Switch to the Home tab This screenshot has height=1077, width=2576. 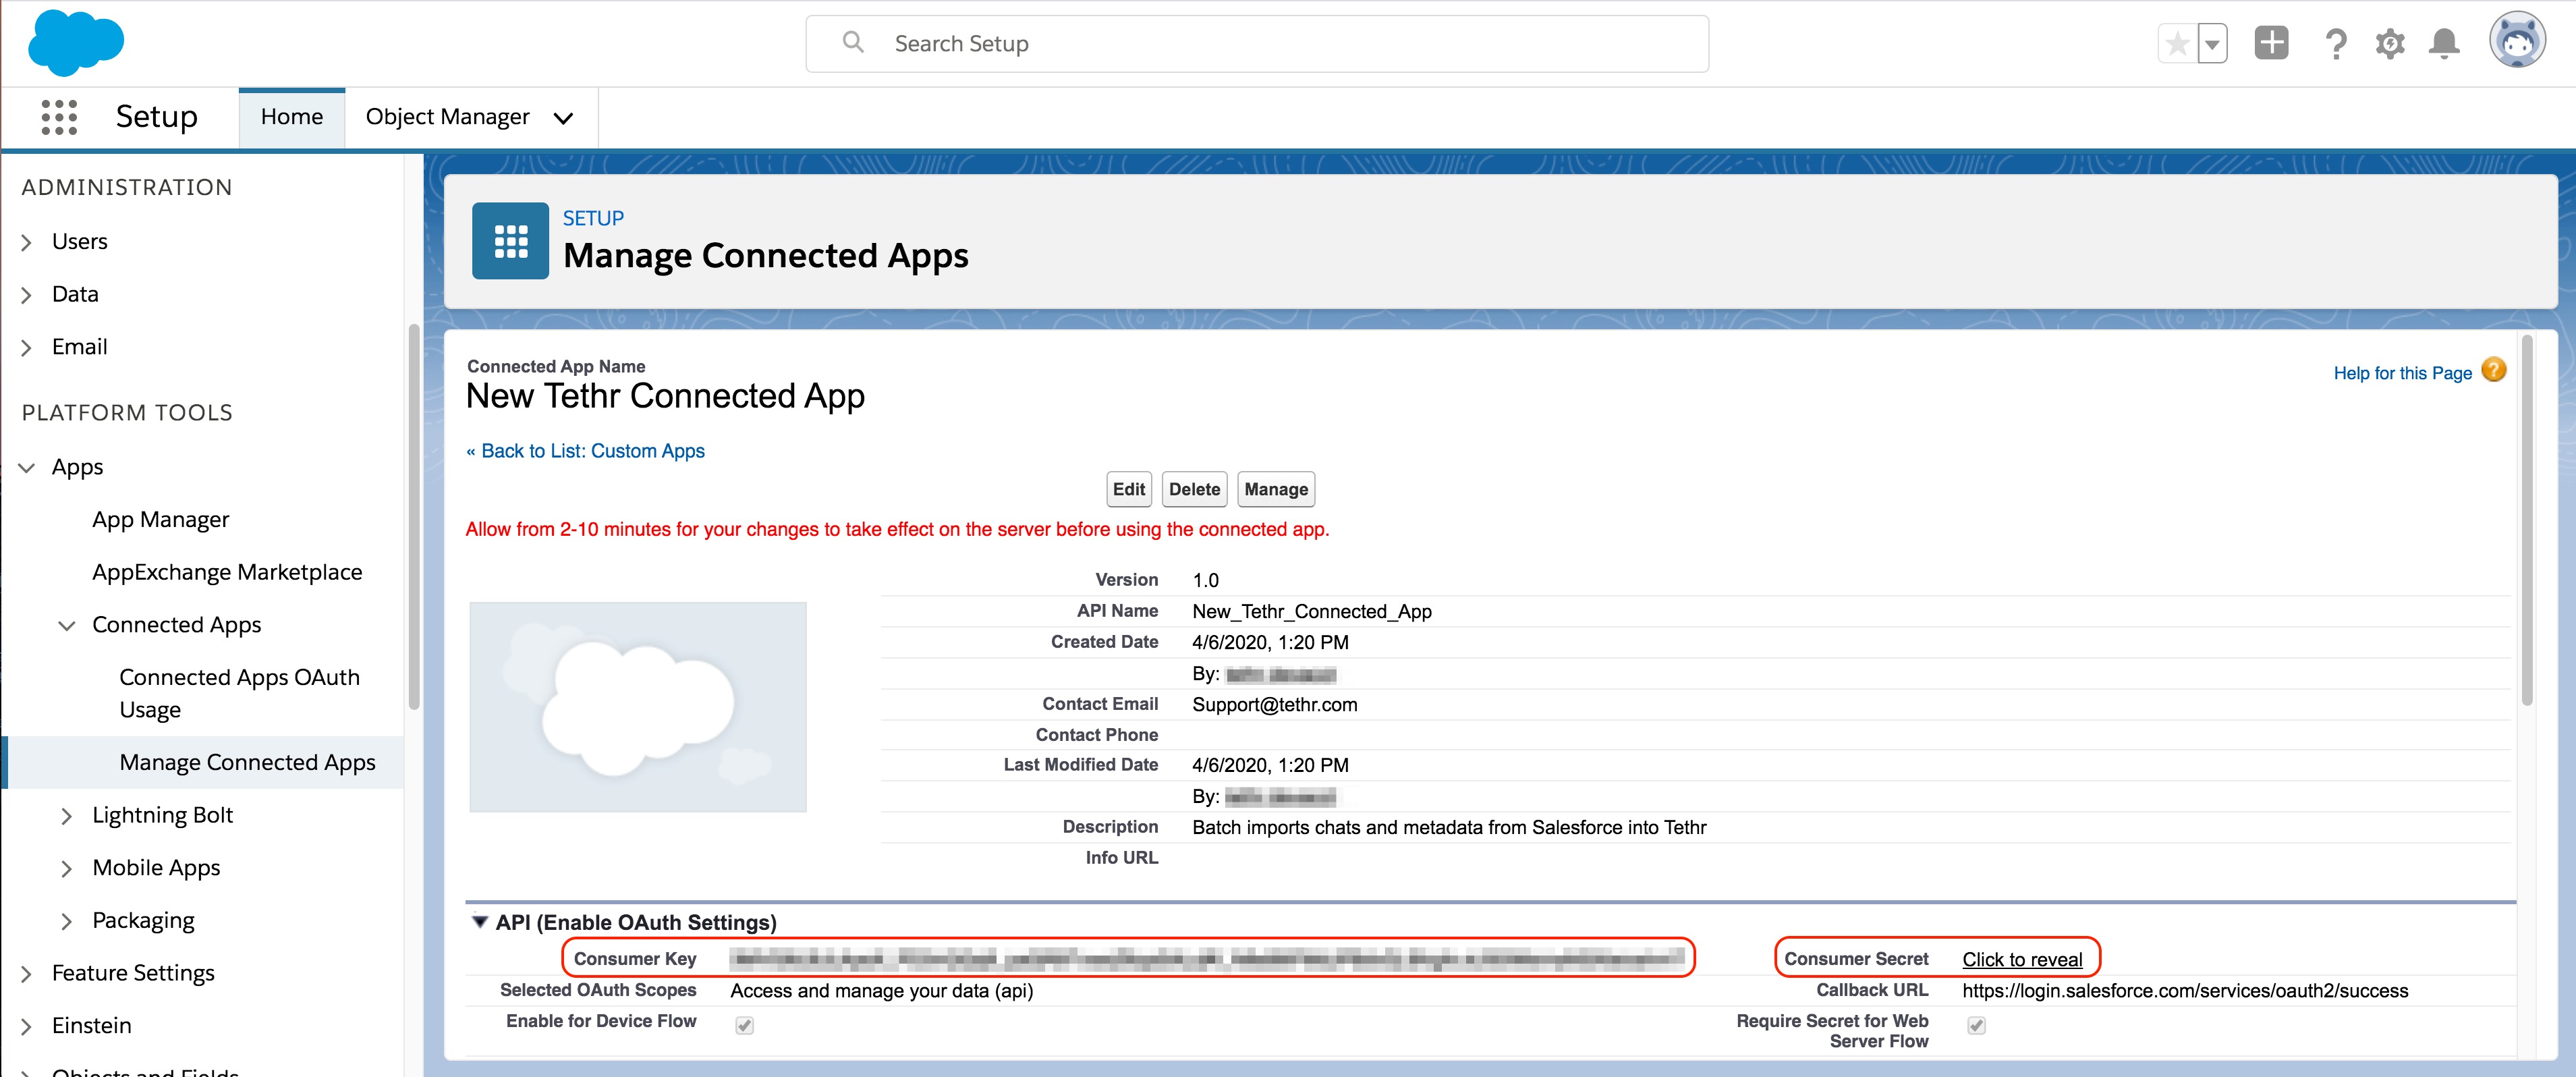pyautogui.click(x=291, y=116)
